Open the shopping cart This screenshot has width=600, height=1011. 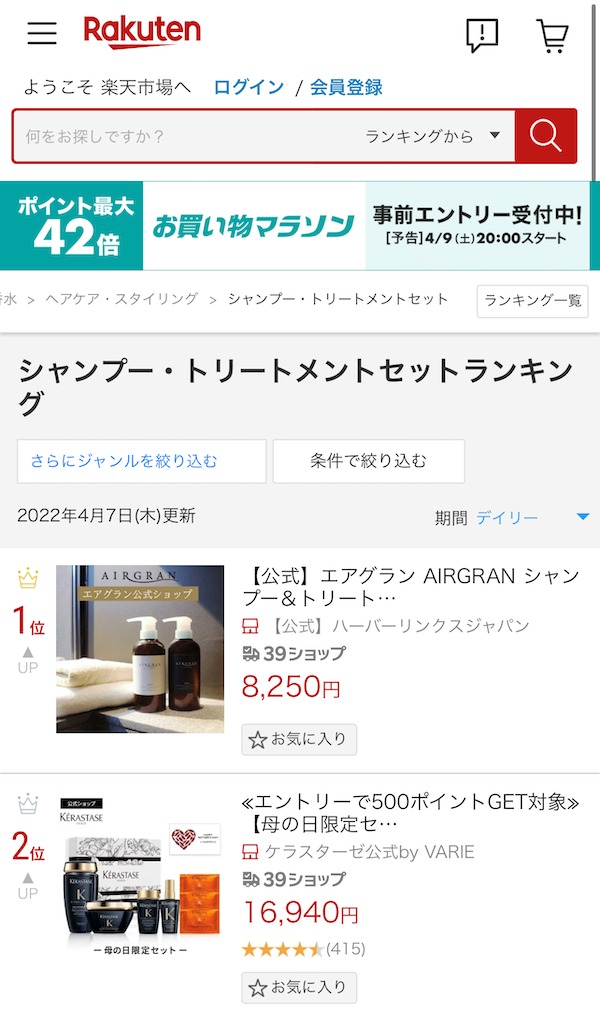pos(552,36)
